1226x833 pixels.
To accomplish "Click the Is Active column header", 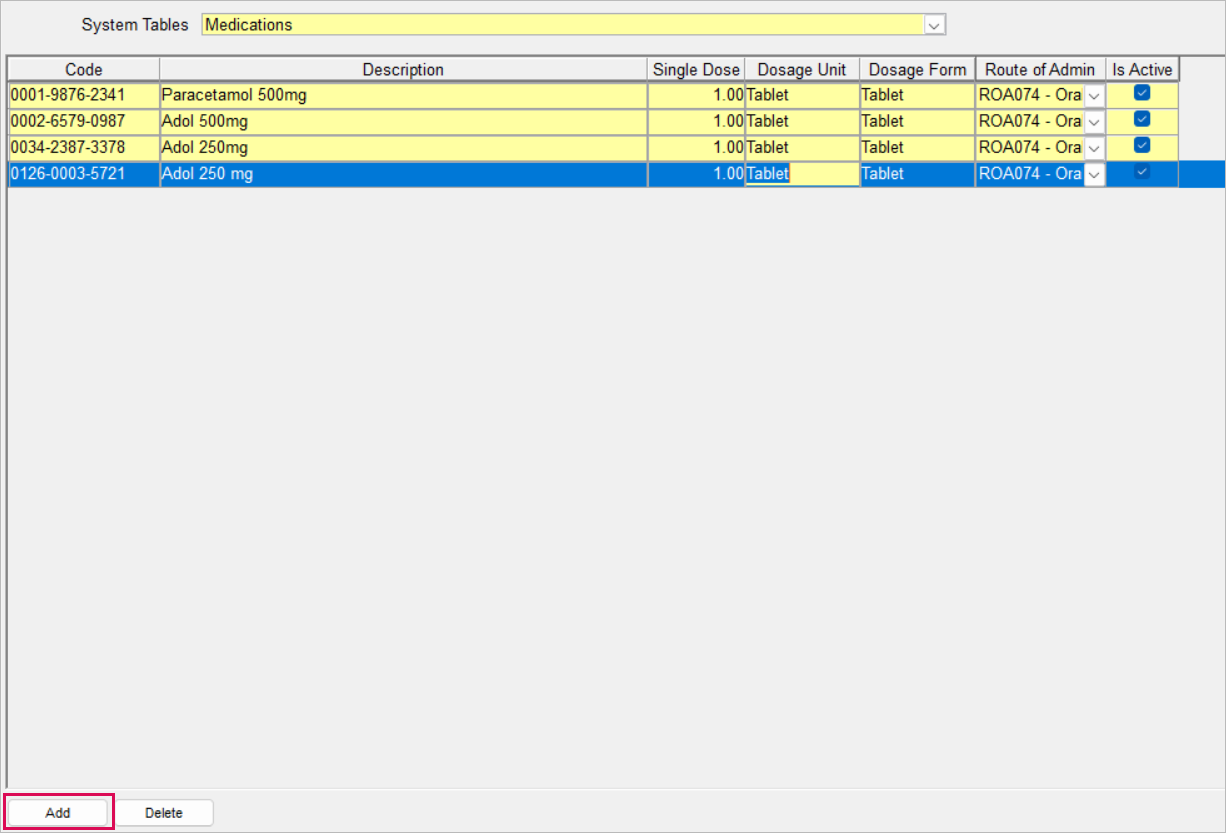I will click(x=1142, y=69).
